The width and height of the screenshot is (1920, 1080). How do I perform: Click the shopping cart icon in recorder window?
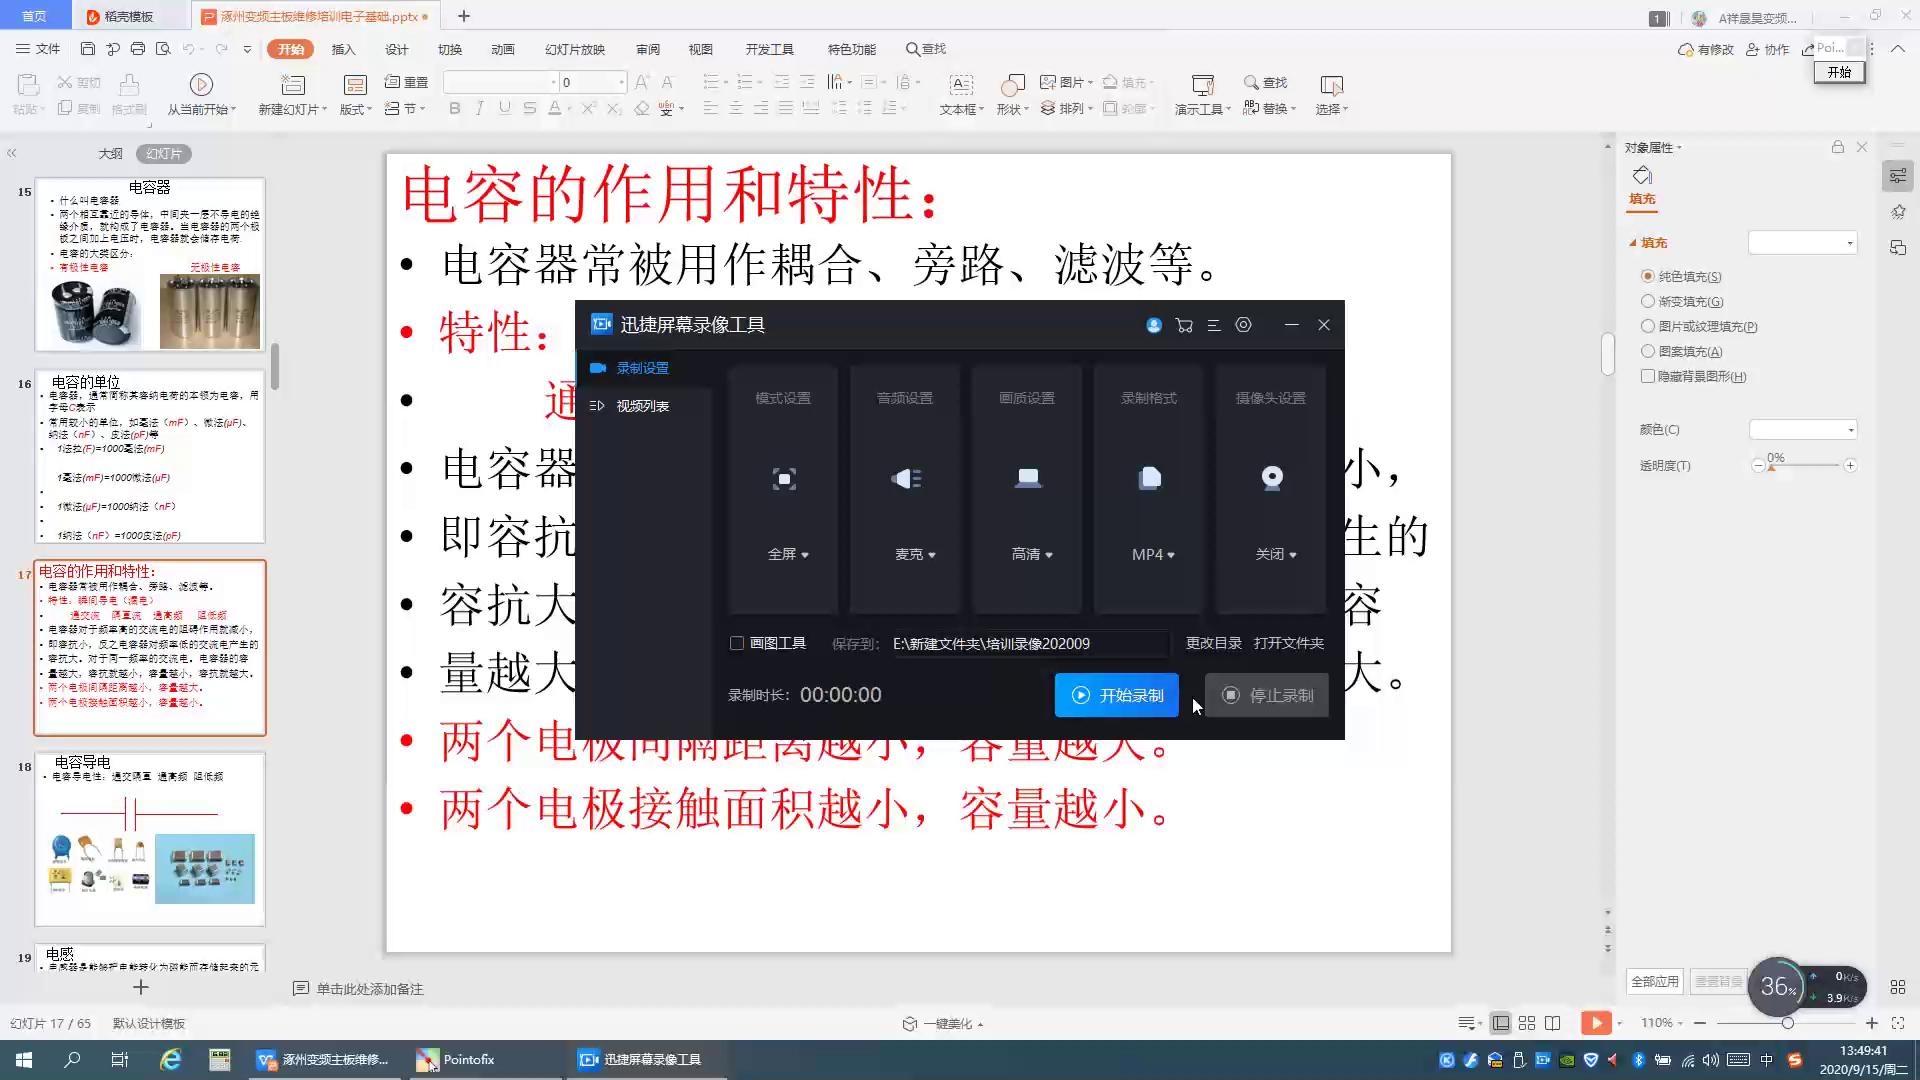1184,325
